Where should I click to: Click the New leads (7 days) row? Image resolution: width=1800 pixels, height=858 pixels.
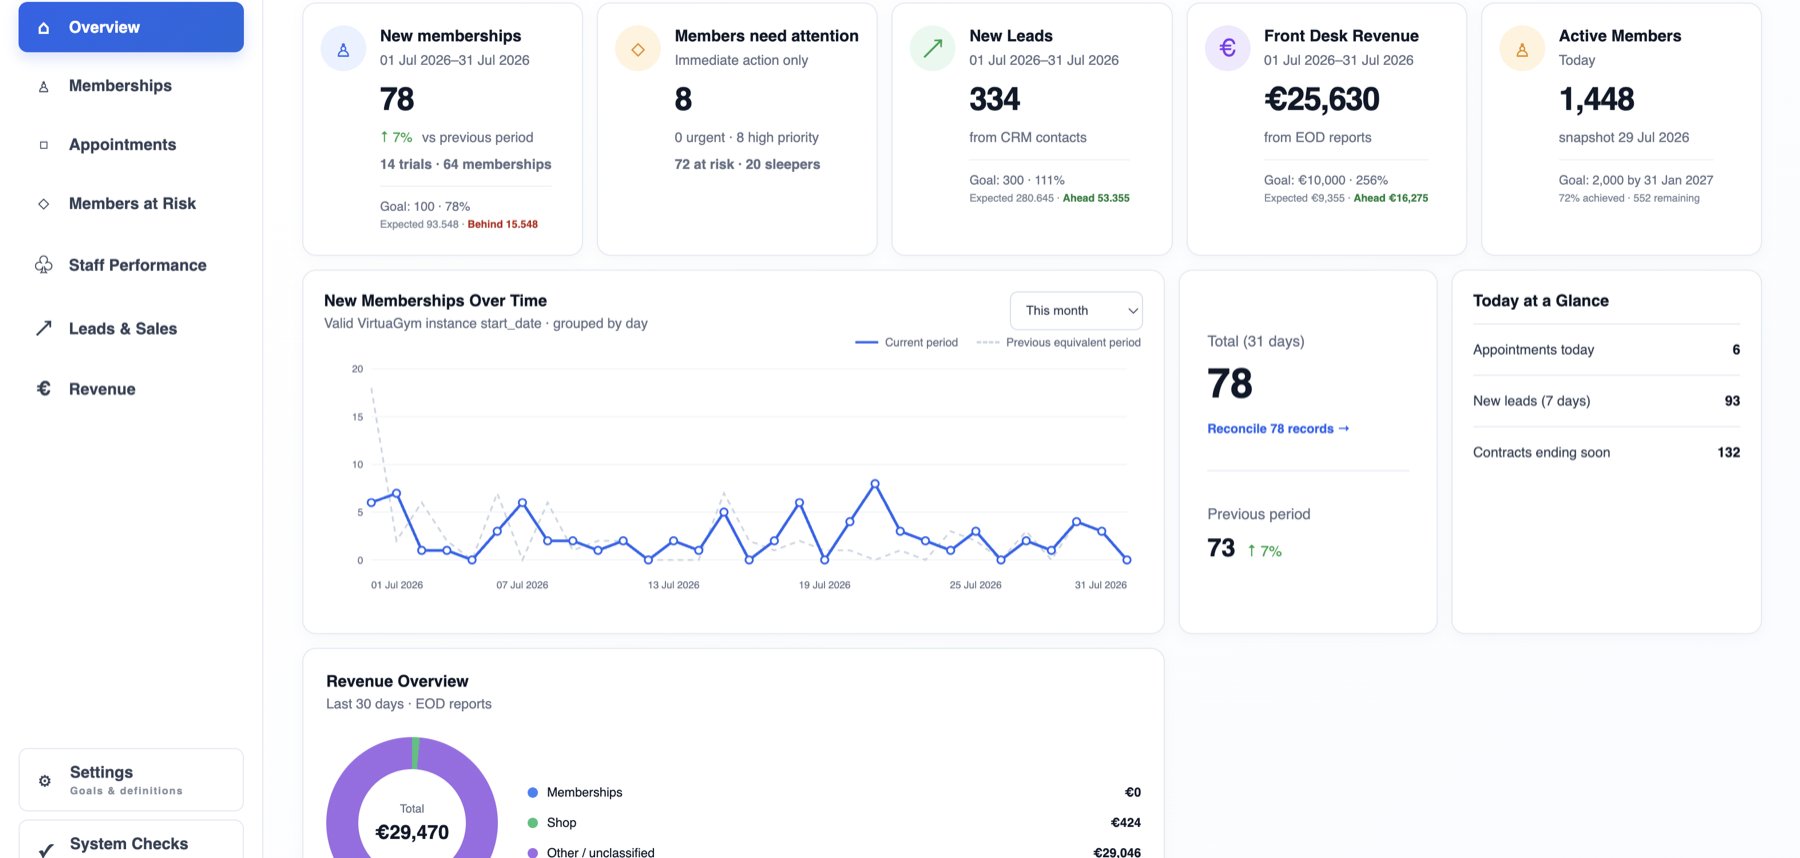1606,401
